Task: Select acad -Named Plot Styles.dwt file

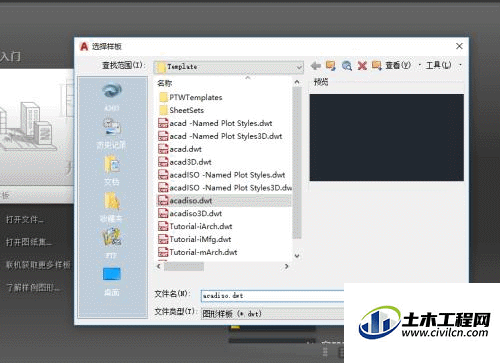Action: [x=215, y=123]
